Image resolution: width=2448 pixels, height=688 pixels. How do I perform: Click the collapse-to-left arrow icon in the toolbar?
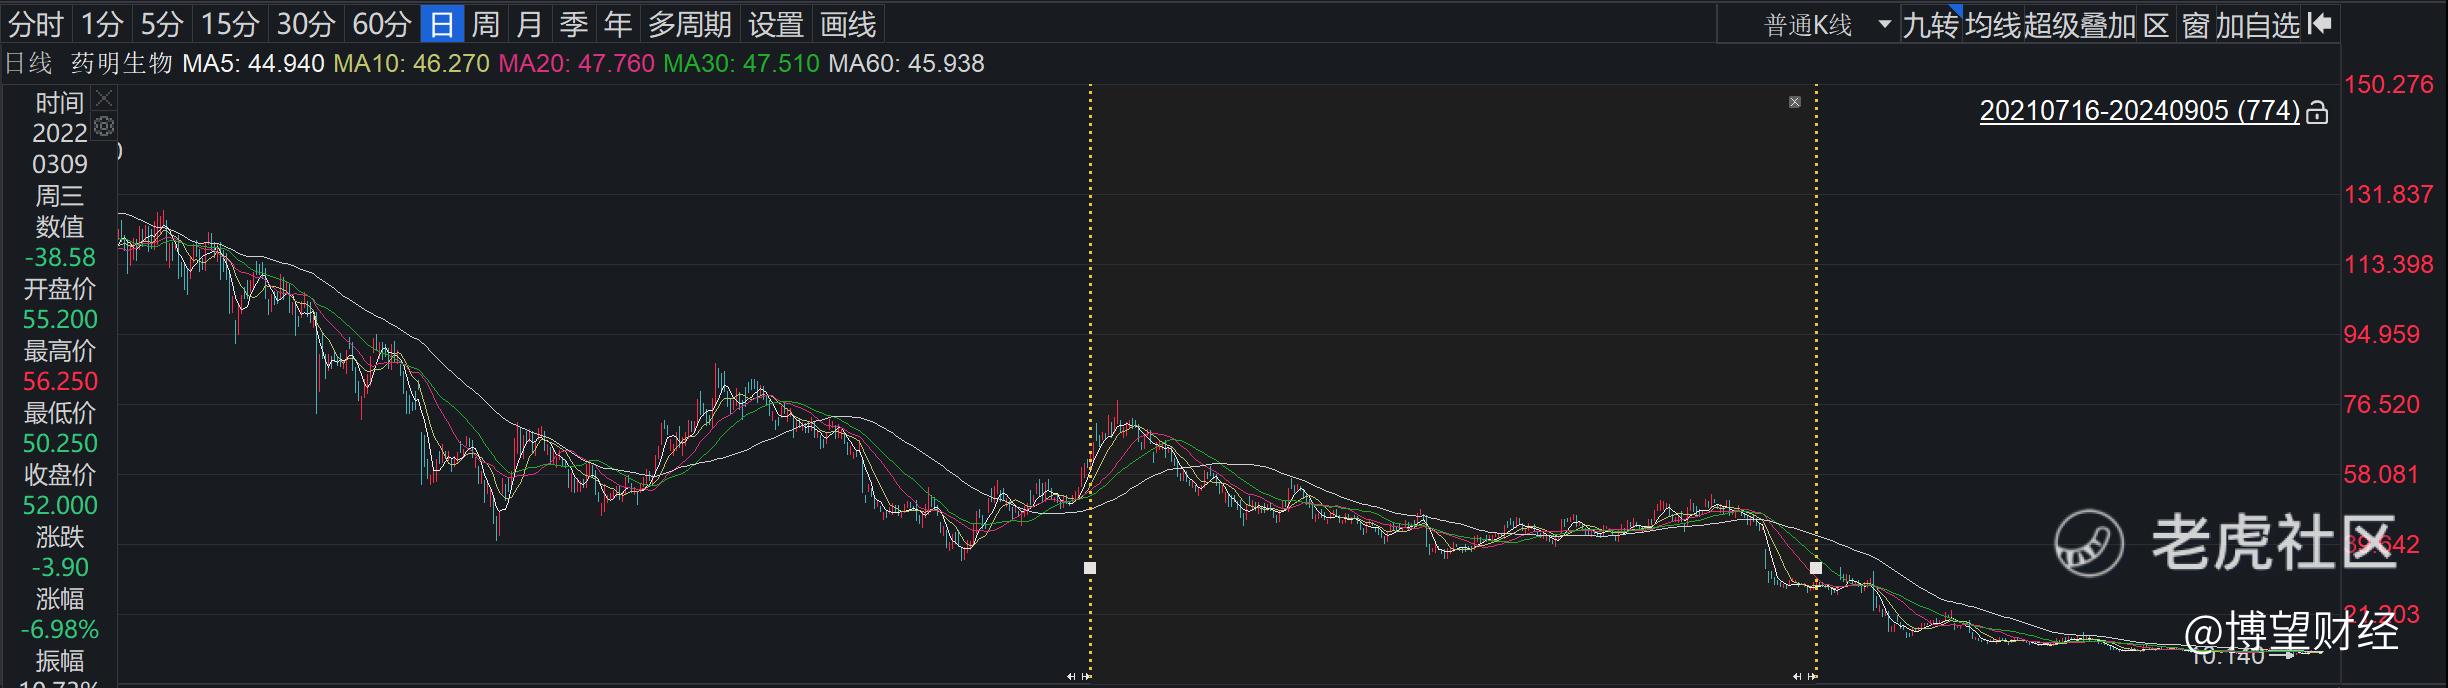point(2321,23)
